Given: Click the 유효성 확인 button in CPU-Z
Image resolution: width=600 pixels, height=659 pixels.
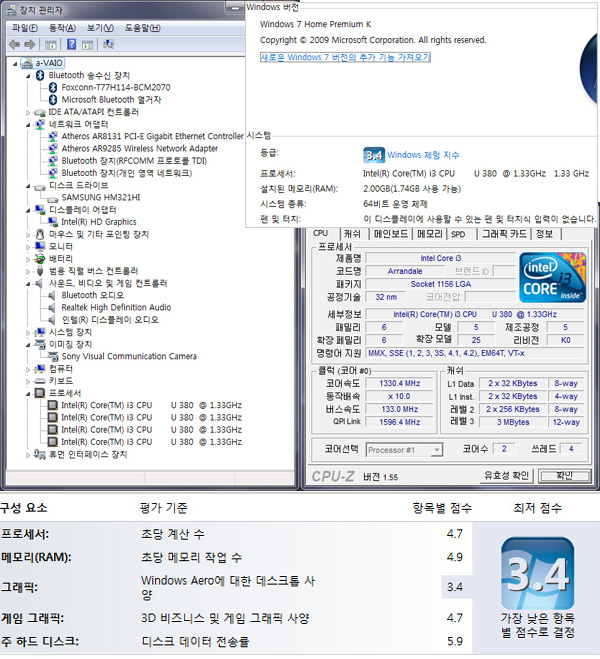Looking at the screenshot, I should point(506,476).
